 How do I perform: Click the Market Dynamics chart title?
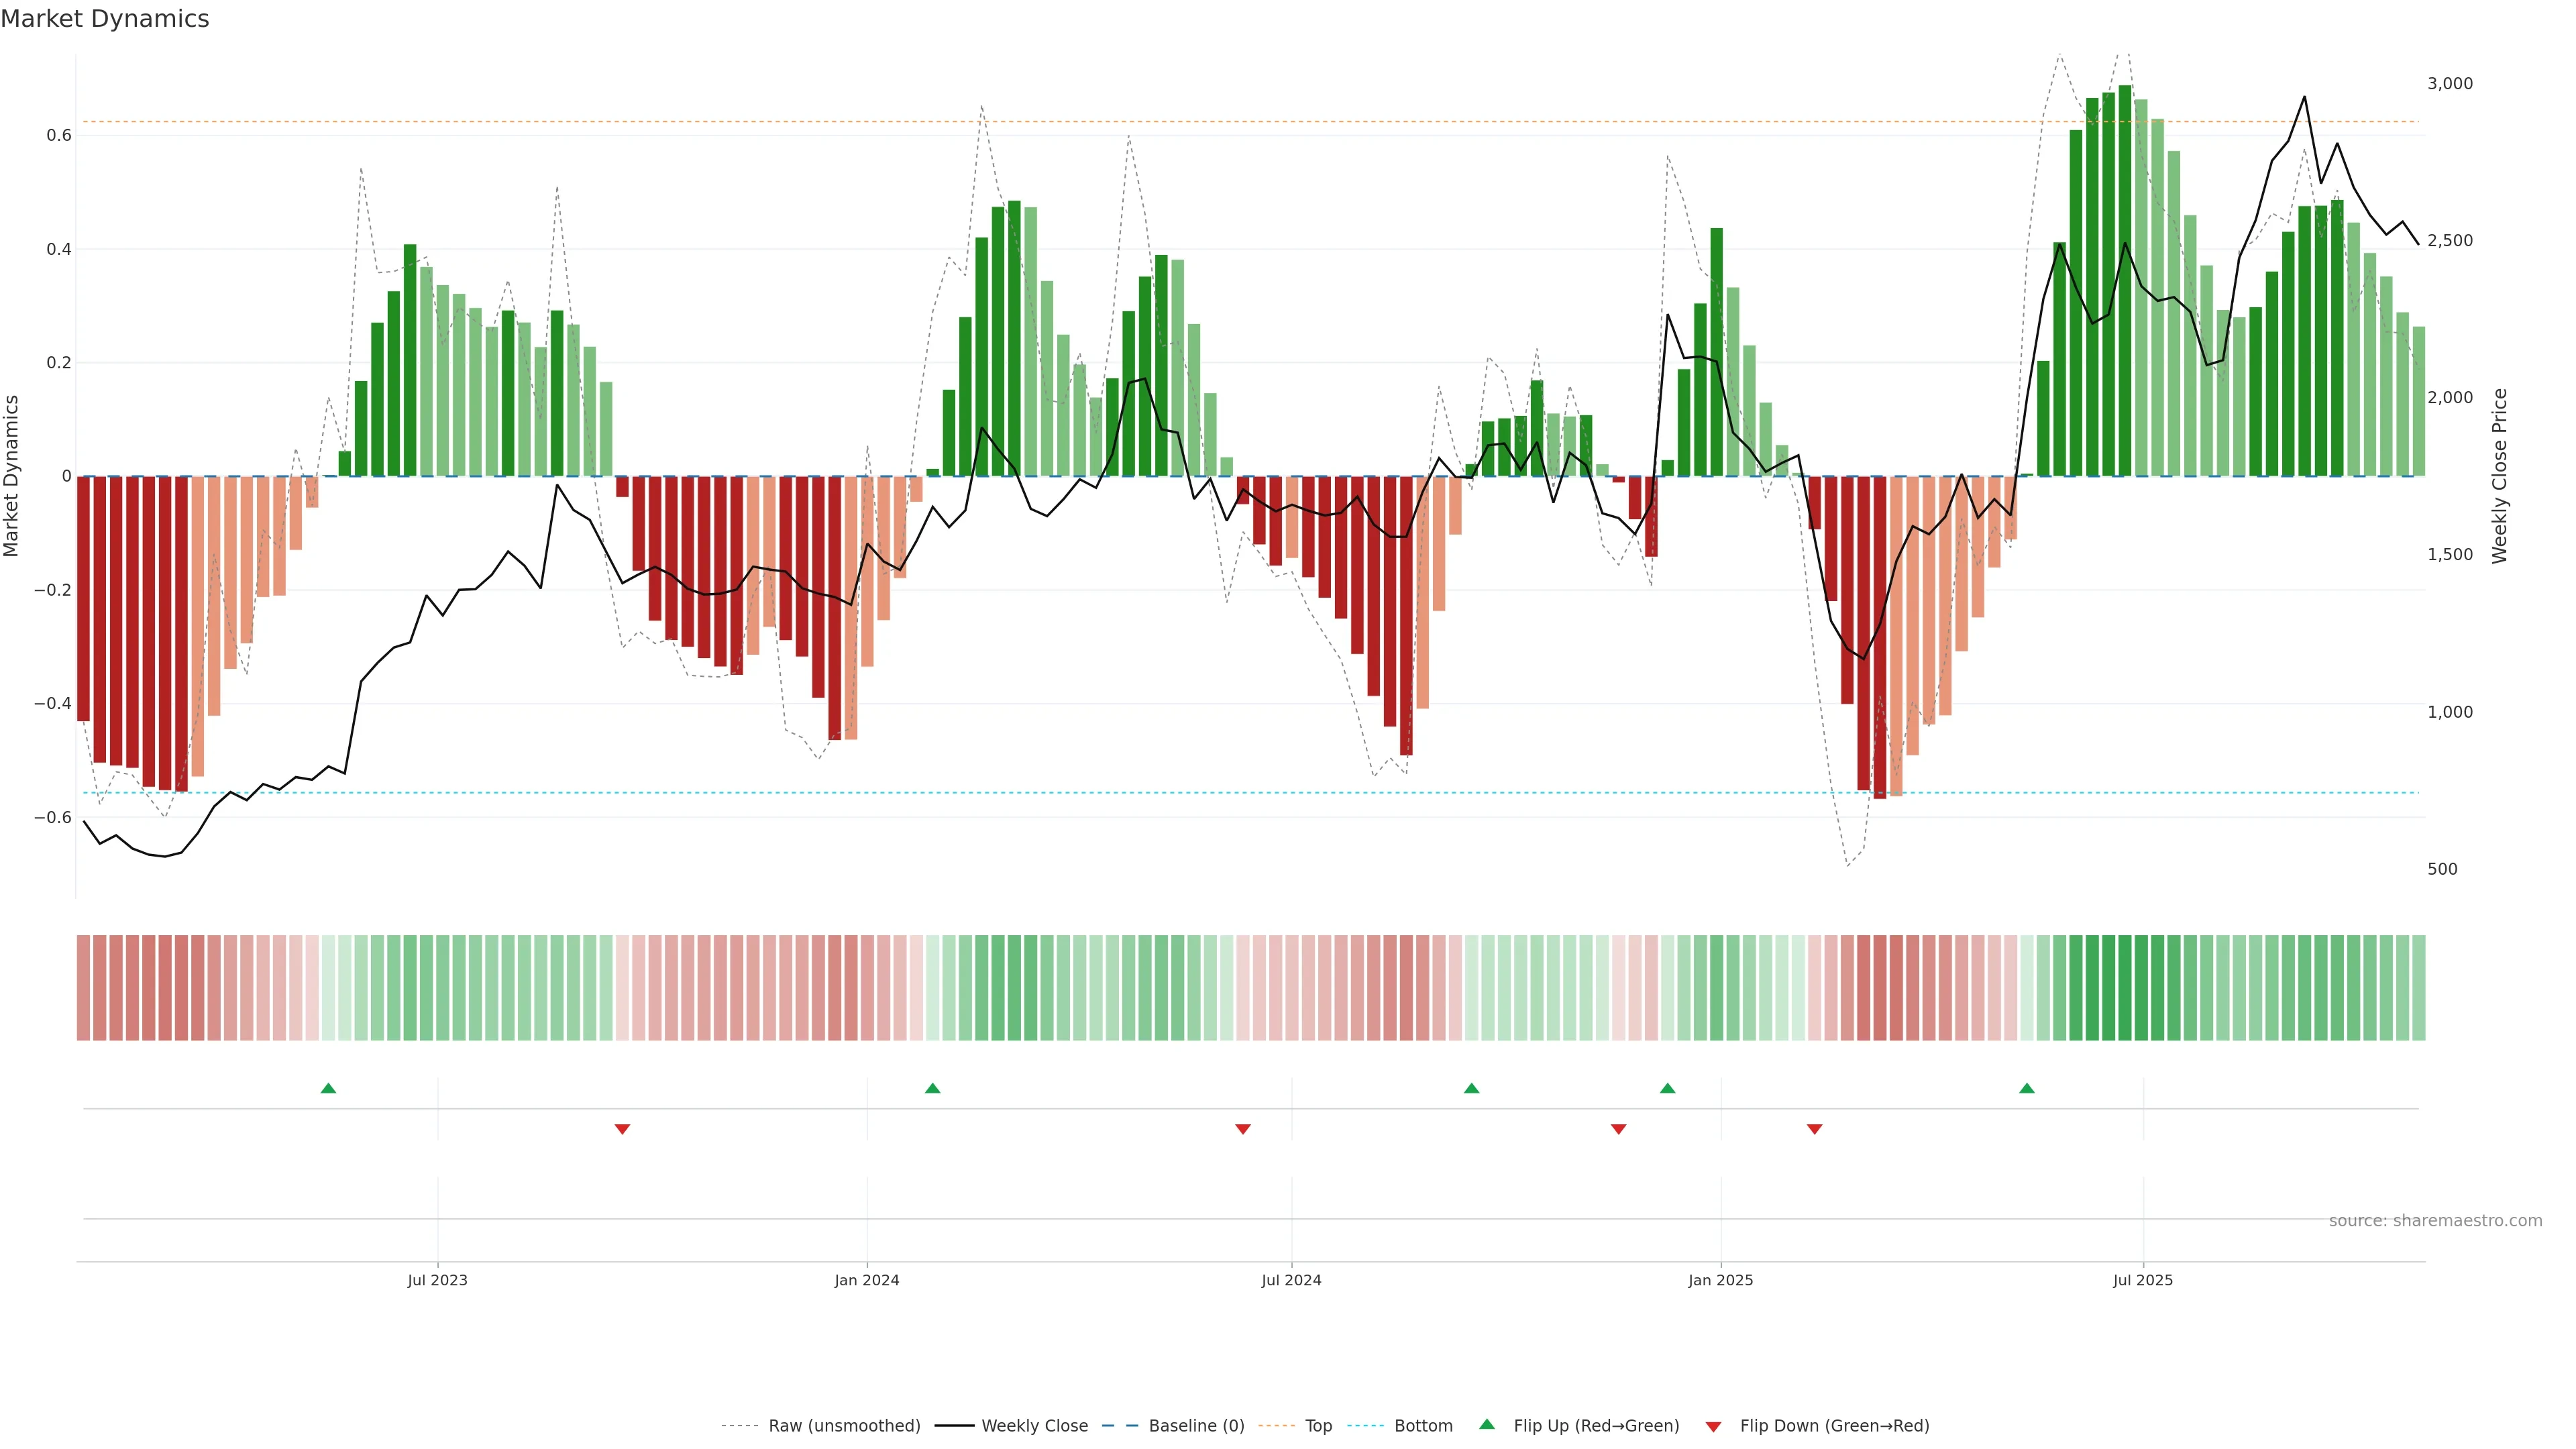105,19
